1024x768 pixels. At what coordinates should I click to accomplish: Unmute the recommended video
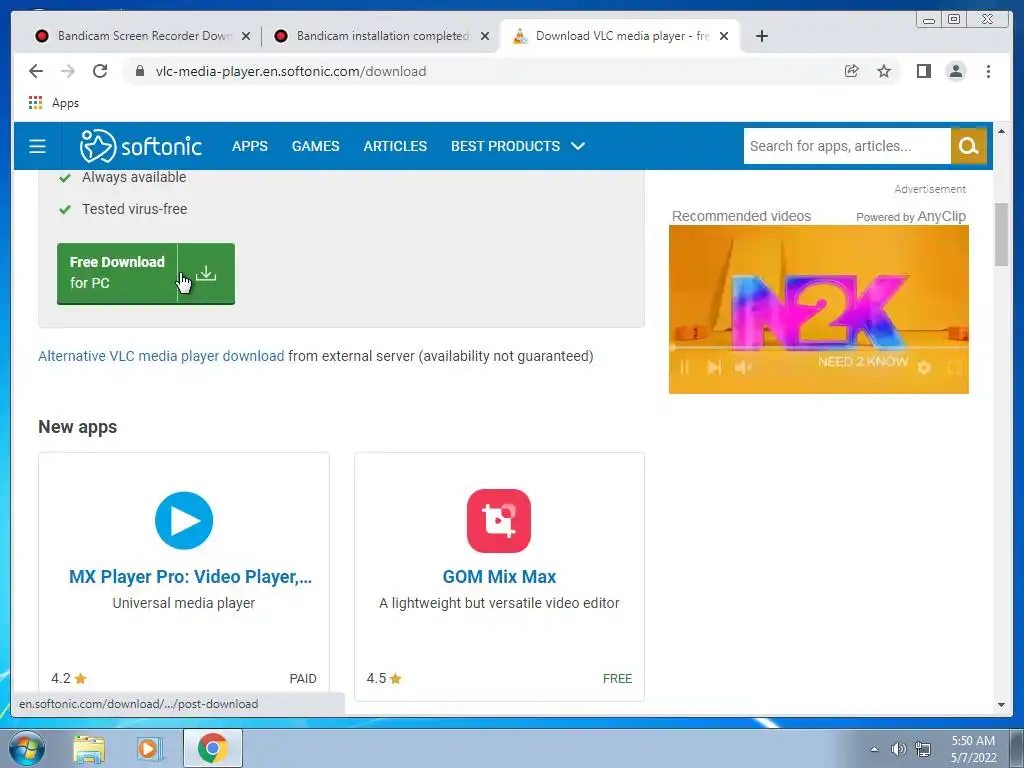(x=743, y=367)
